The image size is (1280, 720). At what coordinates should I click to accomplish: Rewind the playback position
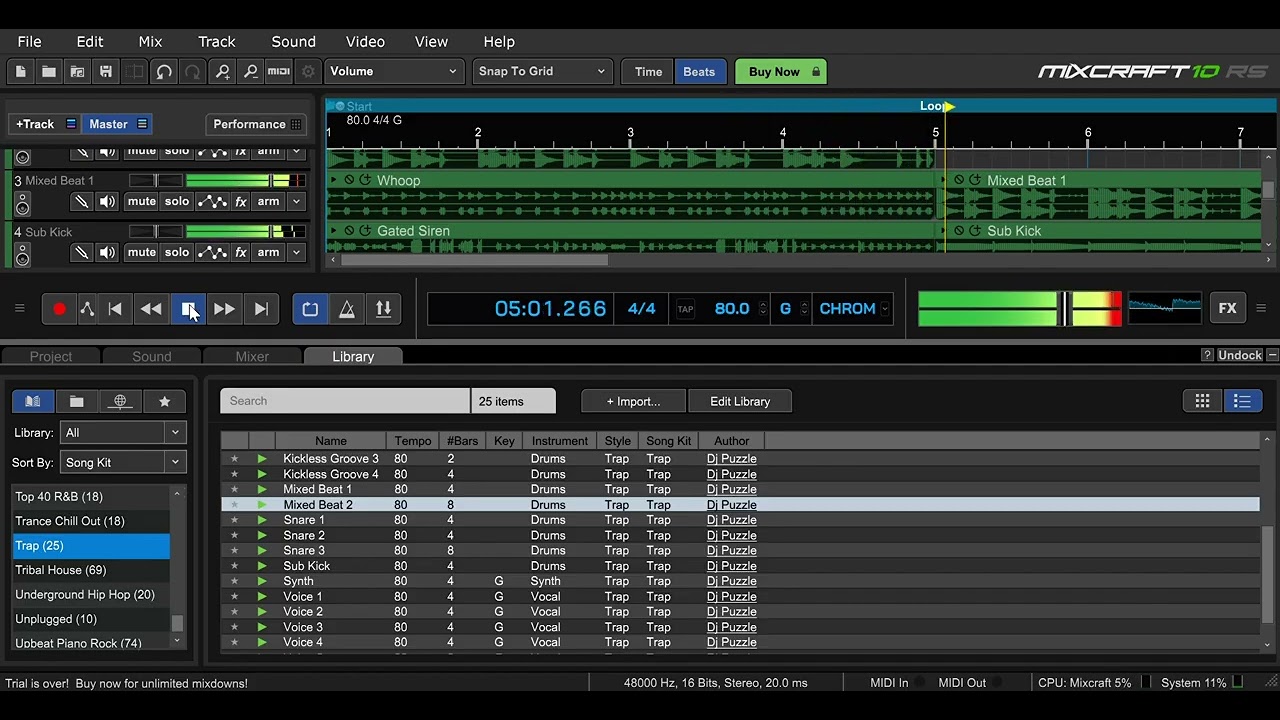[x=151, y=309]
